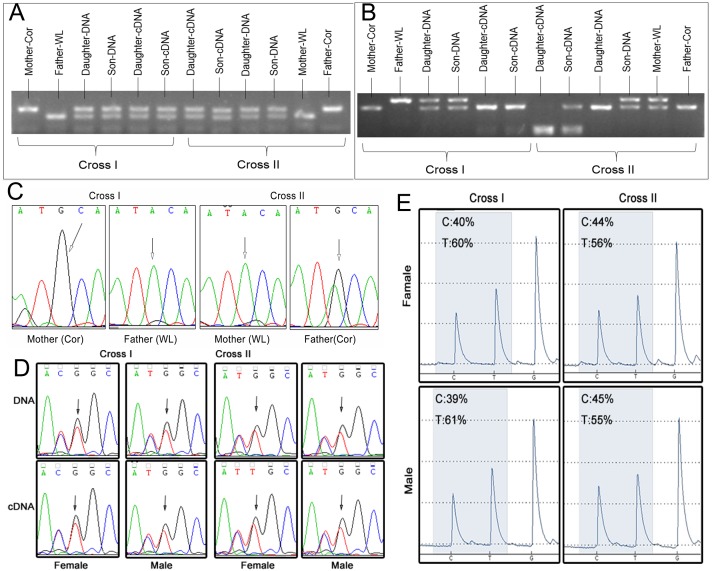Open the gel image in panel A
Image resolution: width=712 pixels, height=571 pixels.
point(181,112)
